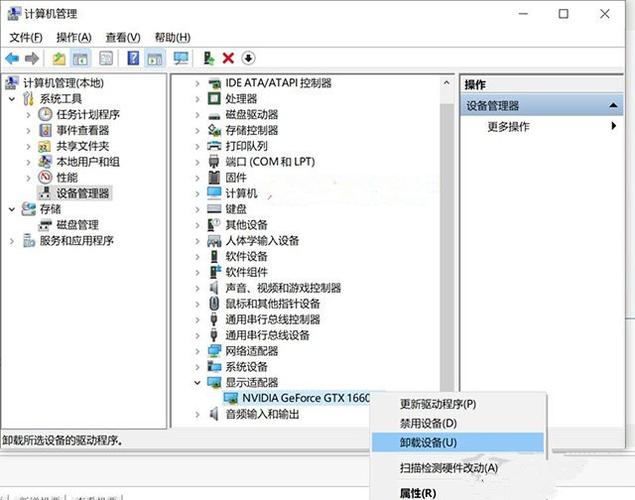Expand the 服务和应用程序 node
This screenshot has width=635, height=500.
tap(12, 241)
